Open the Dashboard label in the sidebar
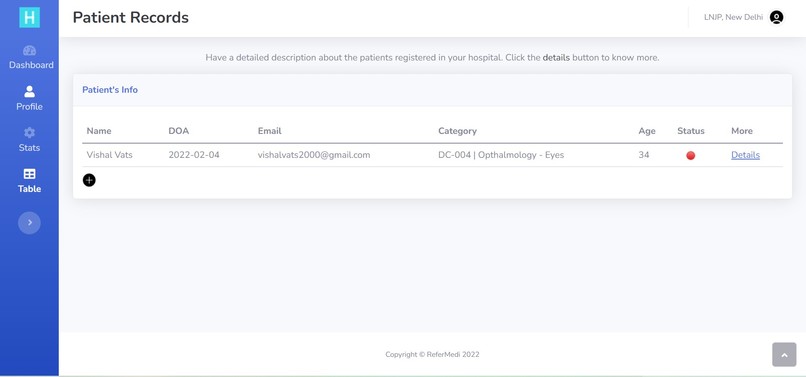The image size is (806, 377). [31, 65]
